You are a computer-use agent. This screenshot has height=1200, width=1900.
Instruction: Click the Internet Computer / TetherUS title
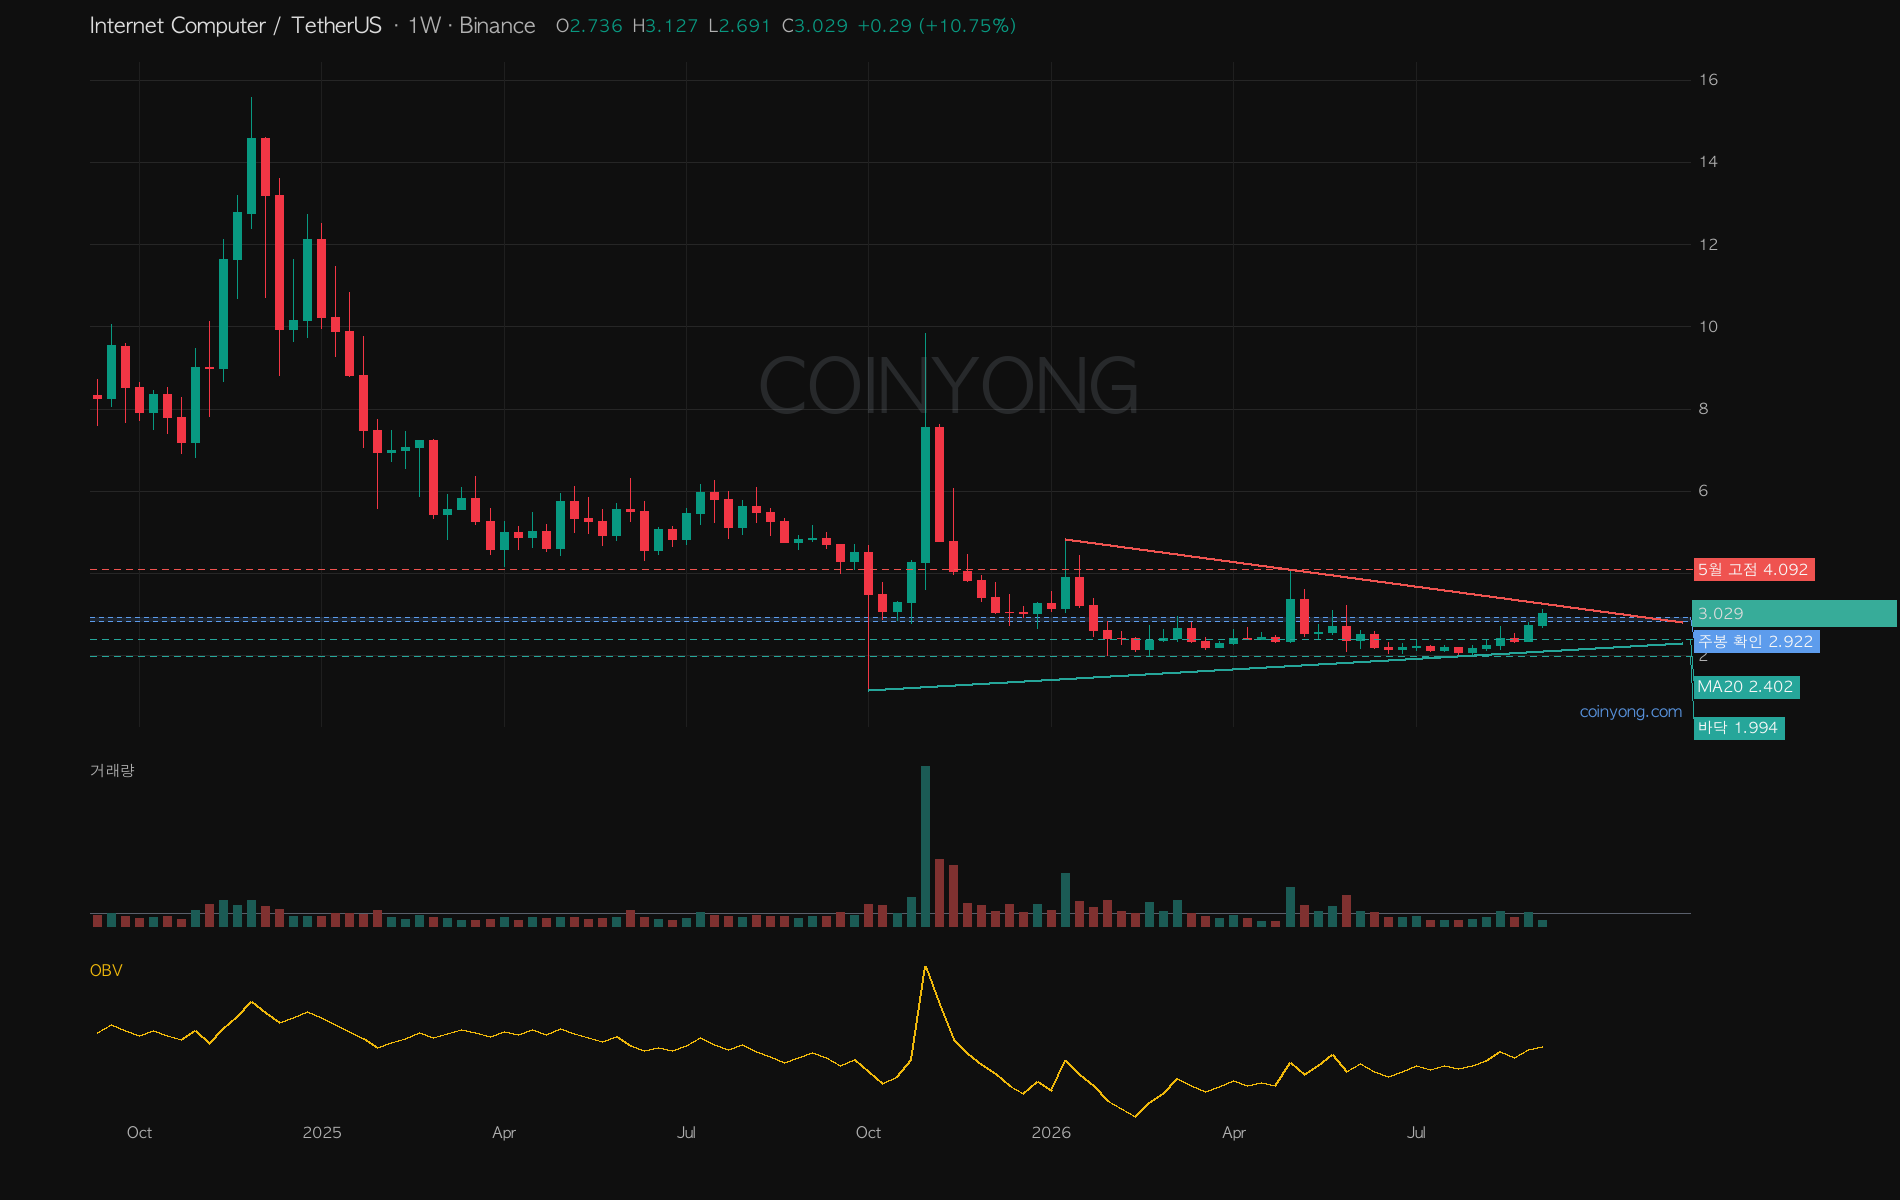point(236,26)
